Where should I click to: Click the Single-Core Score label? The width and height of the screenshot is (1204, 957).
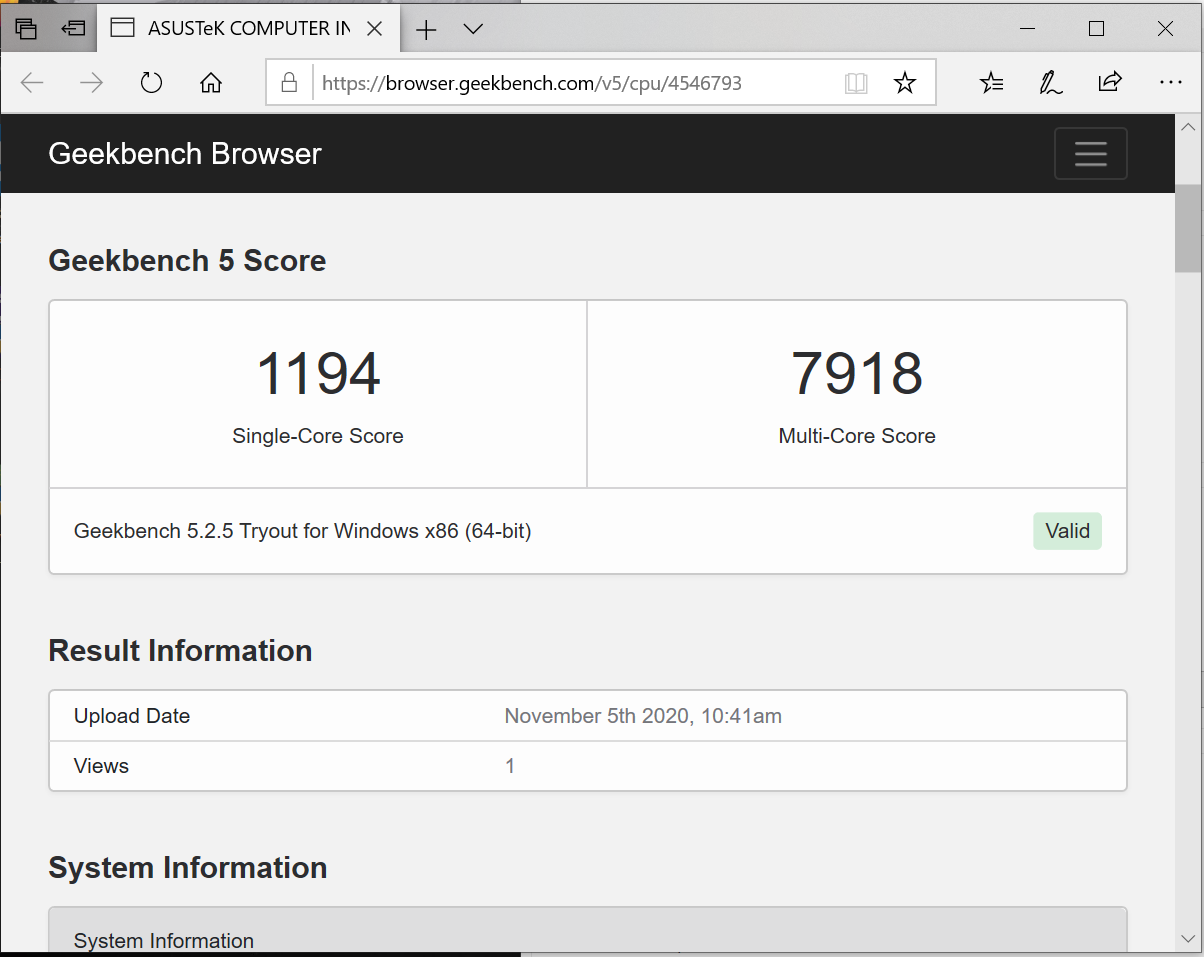(x=318, y=436)
